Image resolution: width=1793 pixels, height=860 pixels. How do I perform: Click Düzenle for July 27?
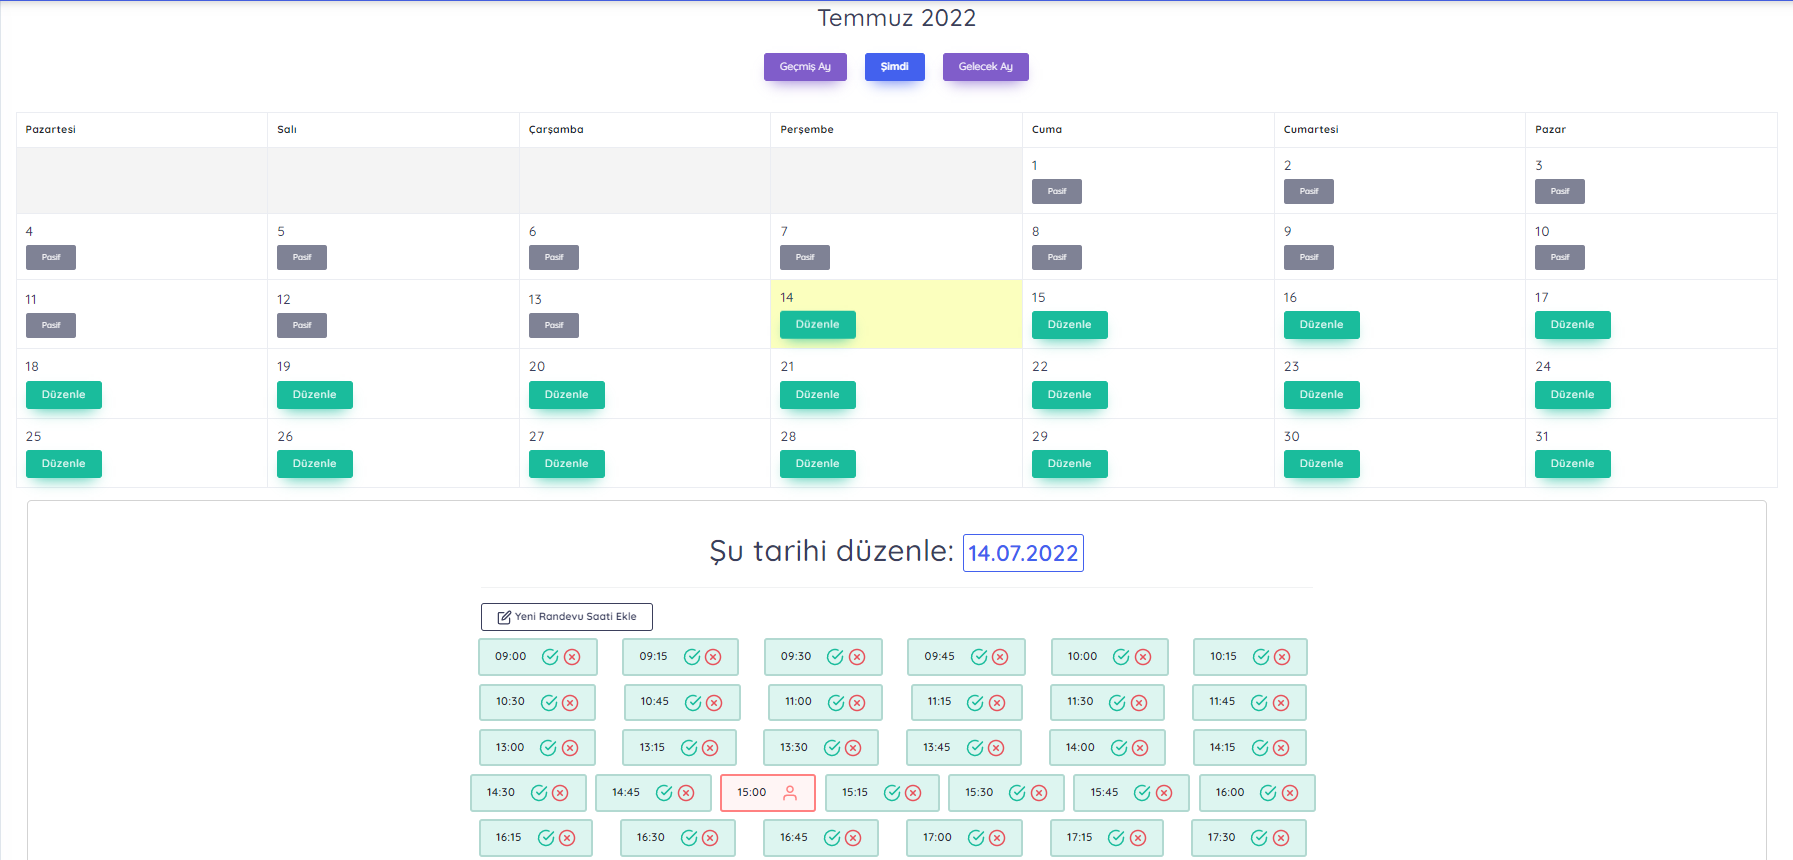point(567,464)
